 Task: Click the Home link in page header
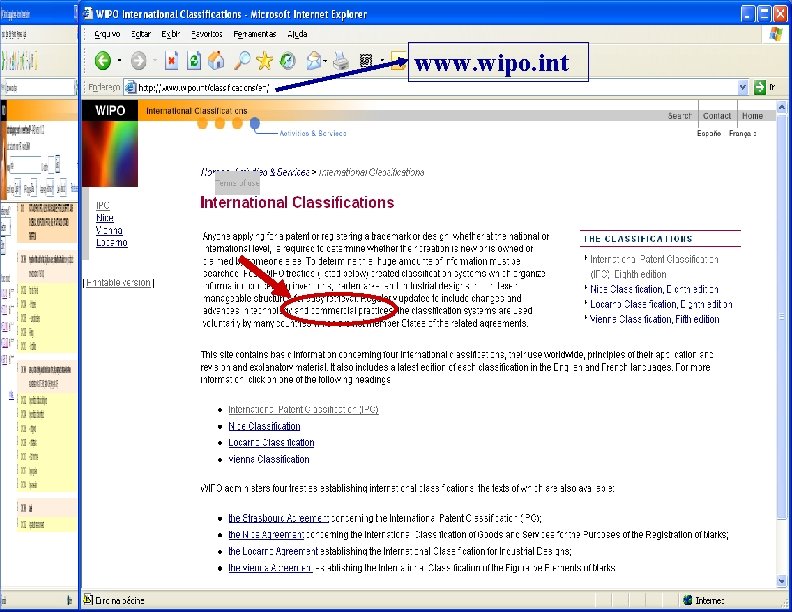pyautogui.click(x=752, y=116)
